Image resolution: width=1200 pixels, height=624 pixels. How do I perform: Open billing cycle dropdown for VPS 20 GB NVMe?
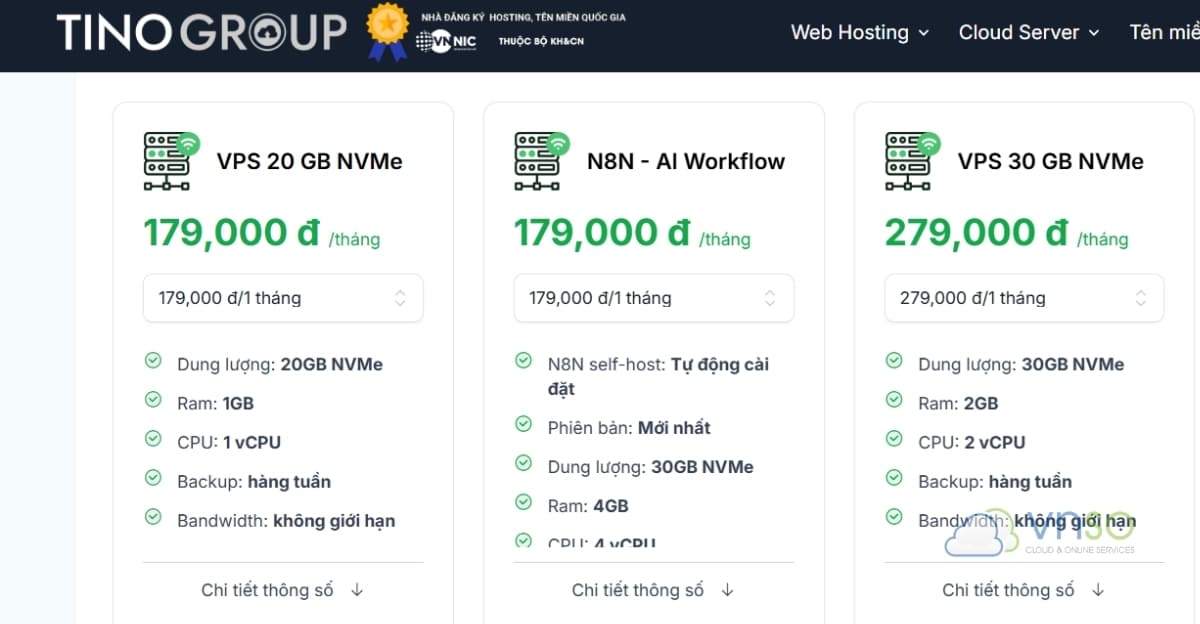pyautogui.click(x=283, y=298)
